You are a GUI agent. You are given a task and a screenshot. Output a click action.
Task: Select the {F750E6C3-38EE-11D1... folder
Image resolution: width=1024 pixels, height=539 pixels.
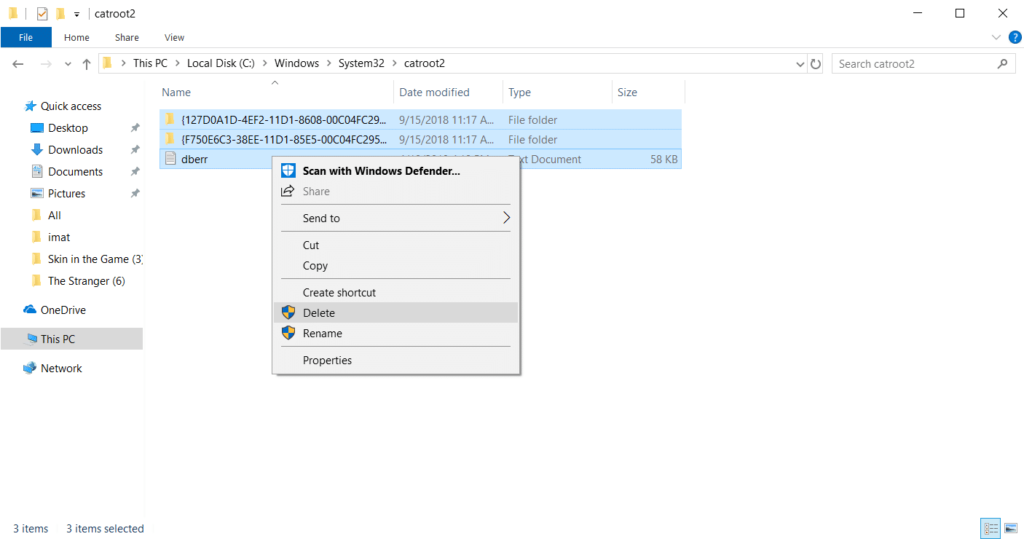421,139
